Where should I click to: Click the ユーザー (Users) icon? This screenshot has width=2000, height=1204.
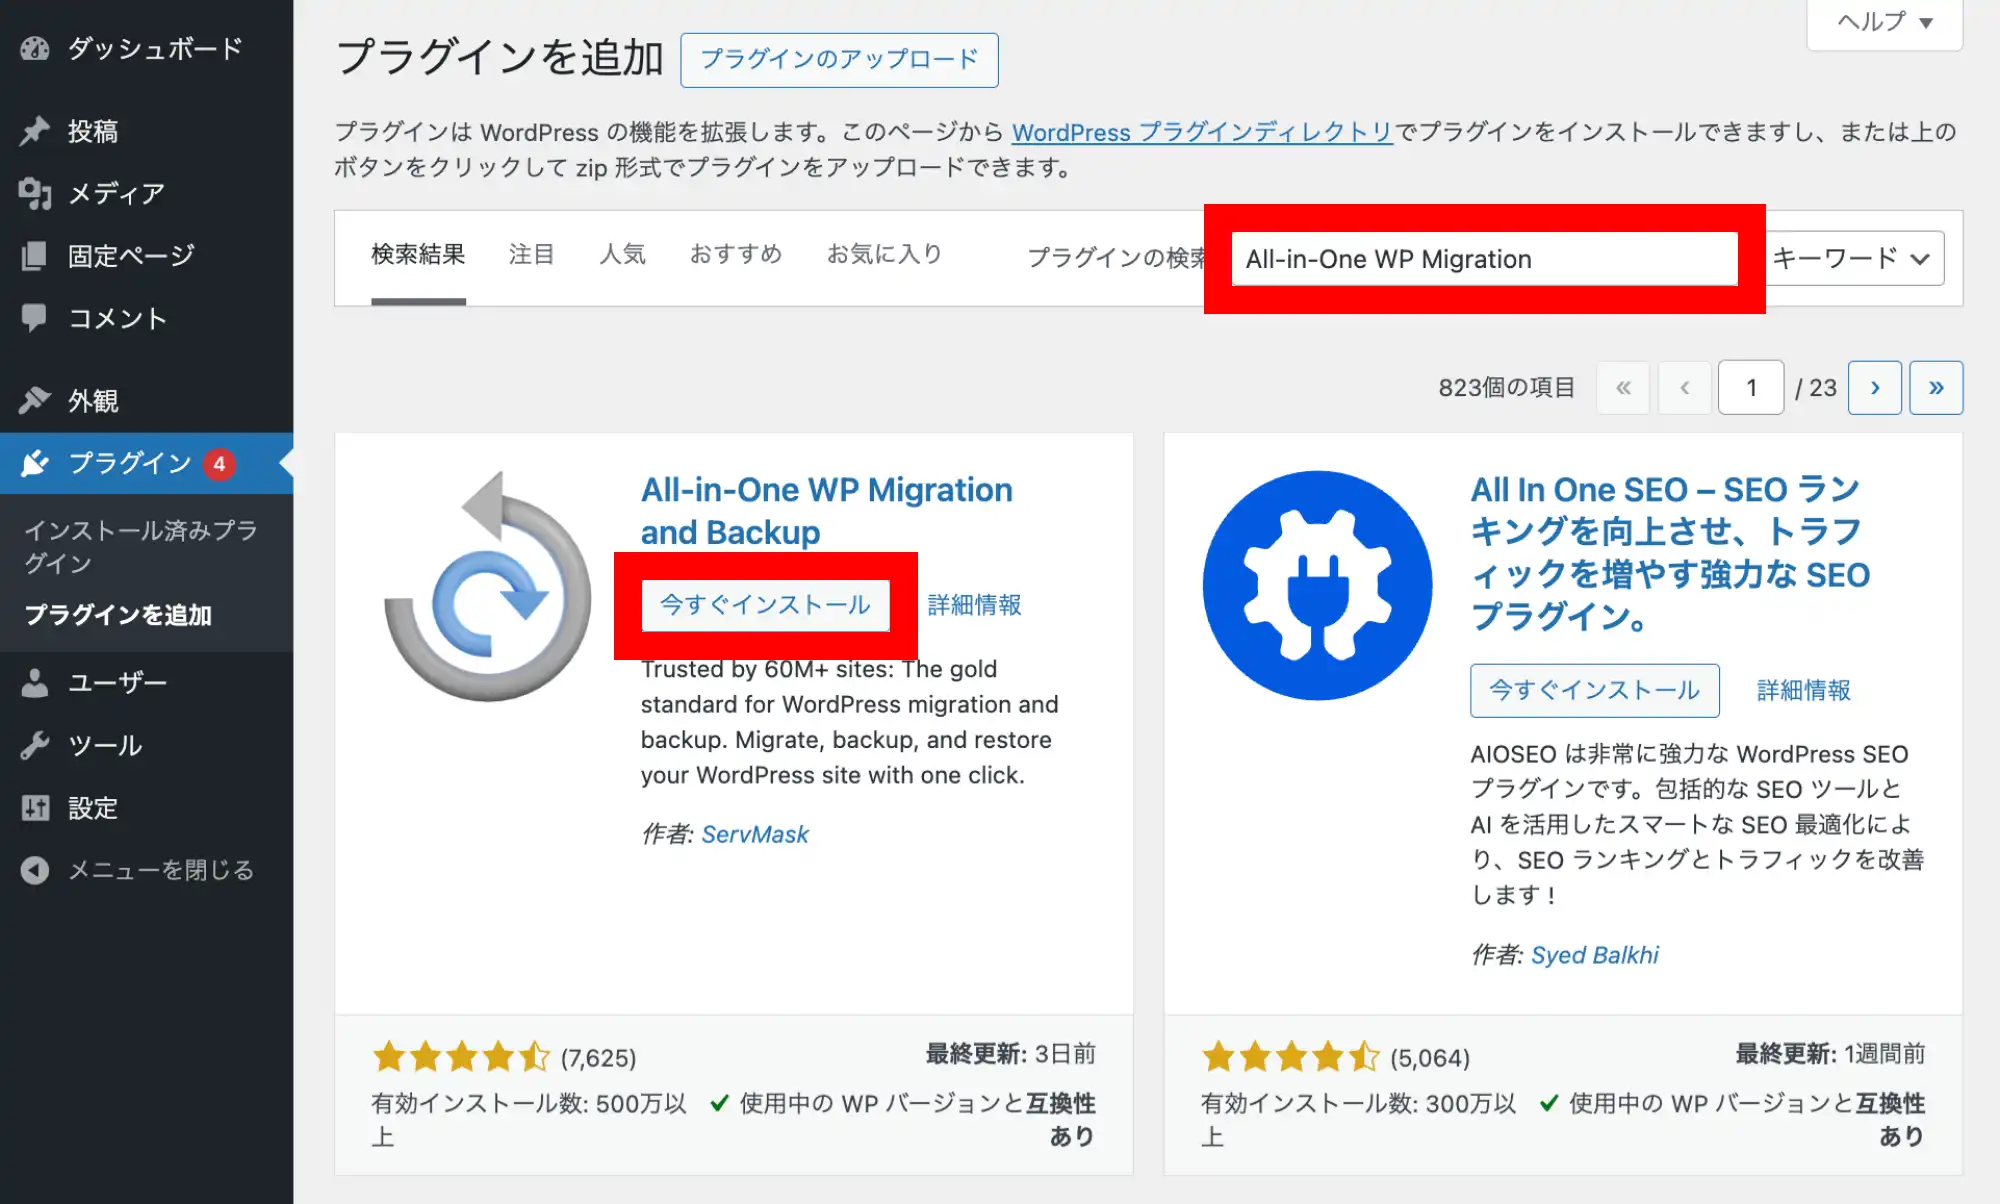click(35, 681)
